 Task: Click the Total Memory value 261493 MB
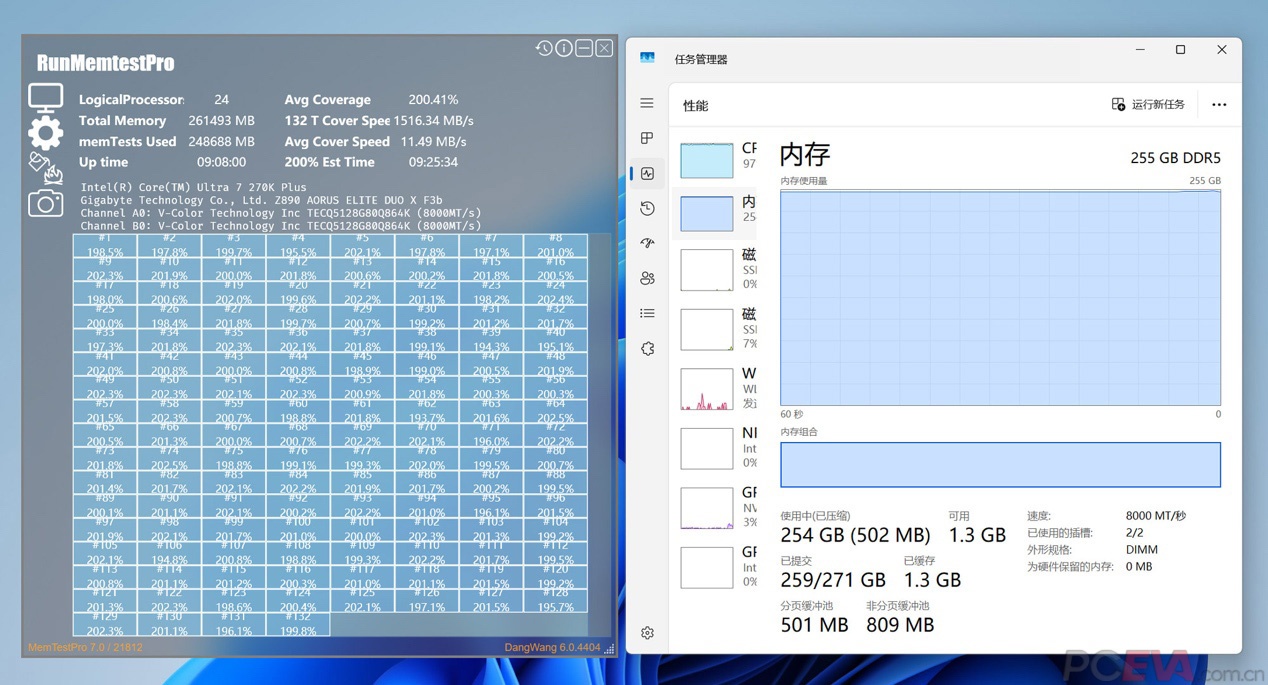tap(221, 120)
